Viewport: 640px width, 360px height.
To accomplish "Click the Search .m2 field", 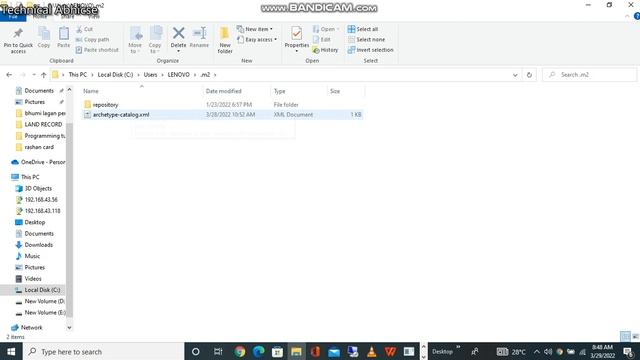I will coord(589,75).
